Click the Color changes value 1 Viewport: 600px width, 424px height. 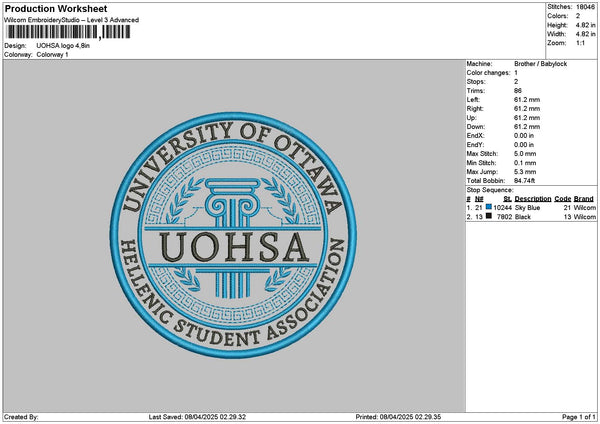(516, 73)
